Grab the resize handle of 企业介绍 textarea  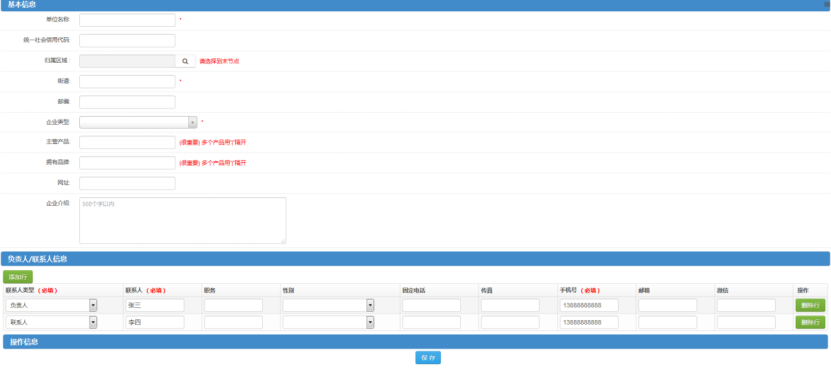click(283, 241)
